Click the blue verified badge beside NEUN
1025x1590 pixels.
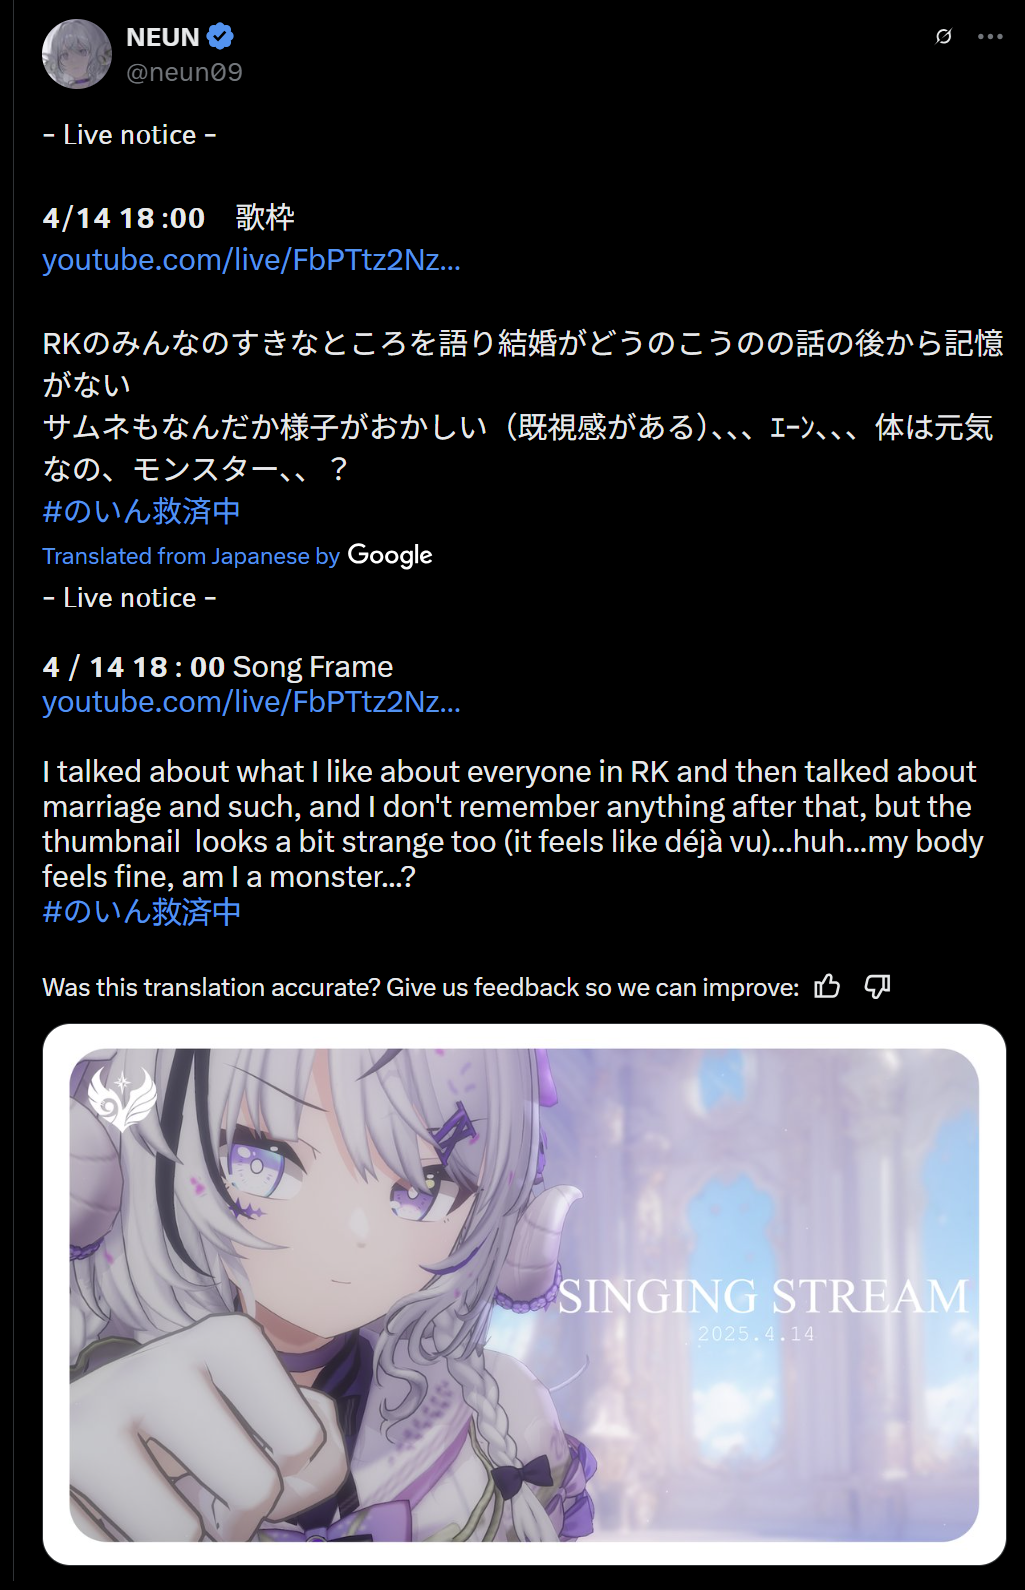pos(221,37)
